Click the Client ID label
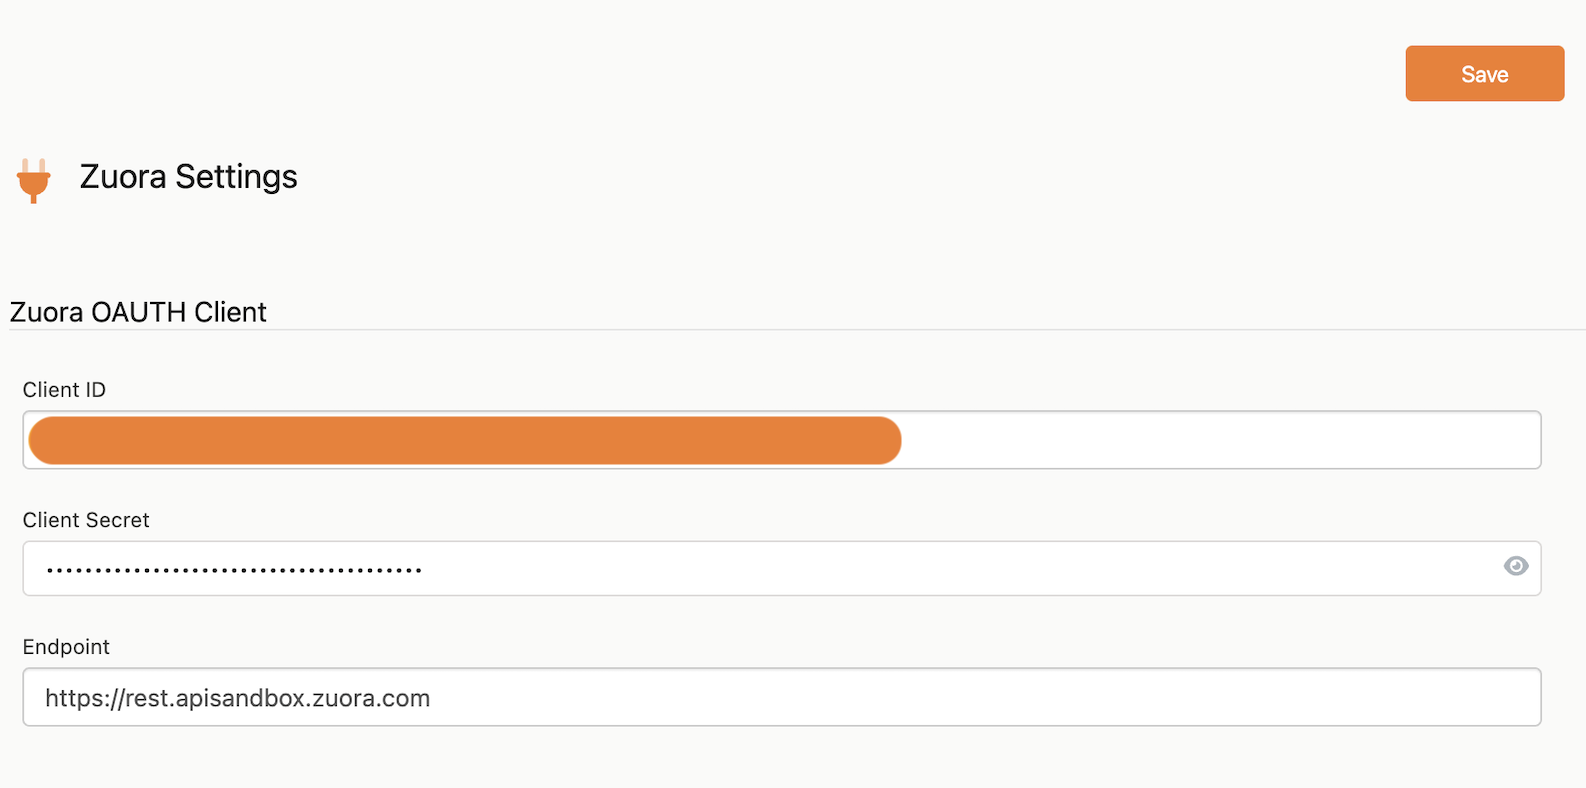Screen dimensions: 1586x788 point(64,390)
